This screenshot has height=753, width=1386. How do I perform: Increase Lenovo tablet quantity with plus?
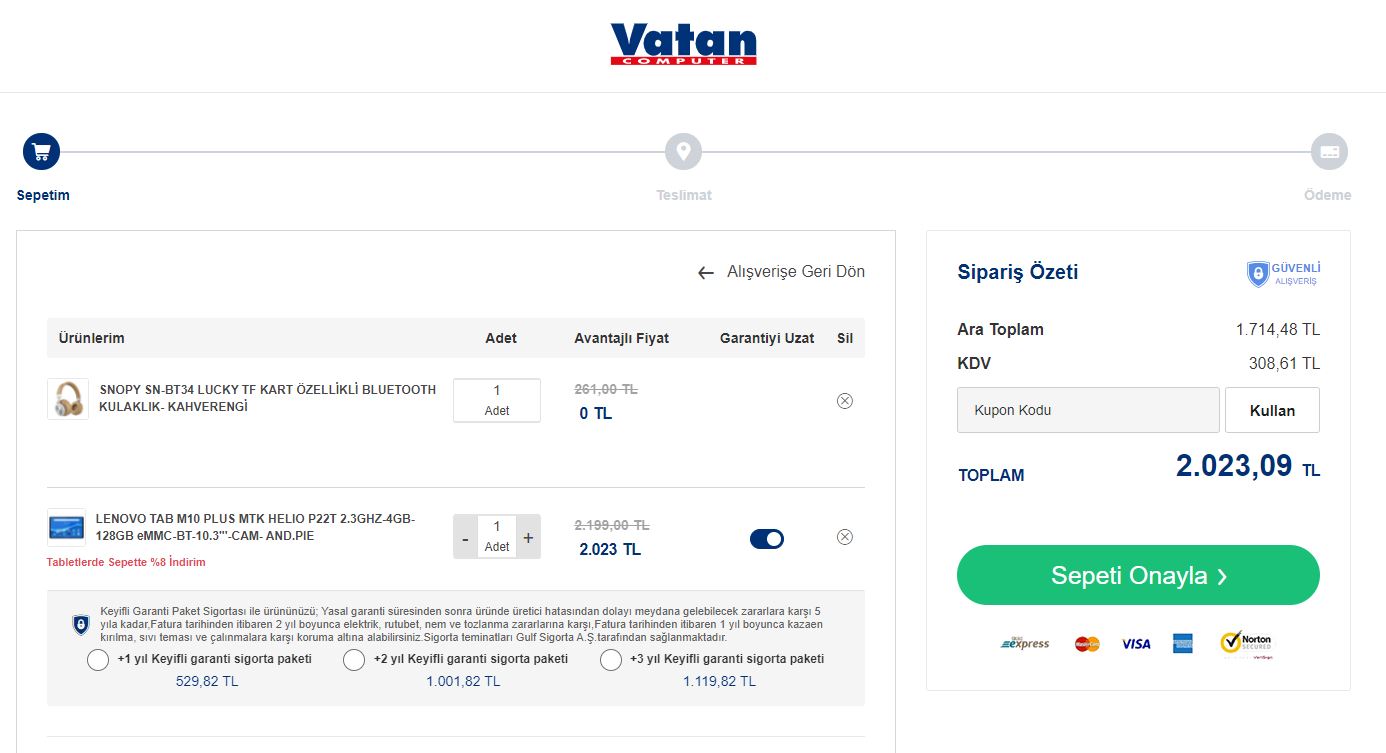[528, 537]
